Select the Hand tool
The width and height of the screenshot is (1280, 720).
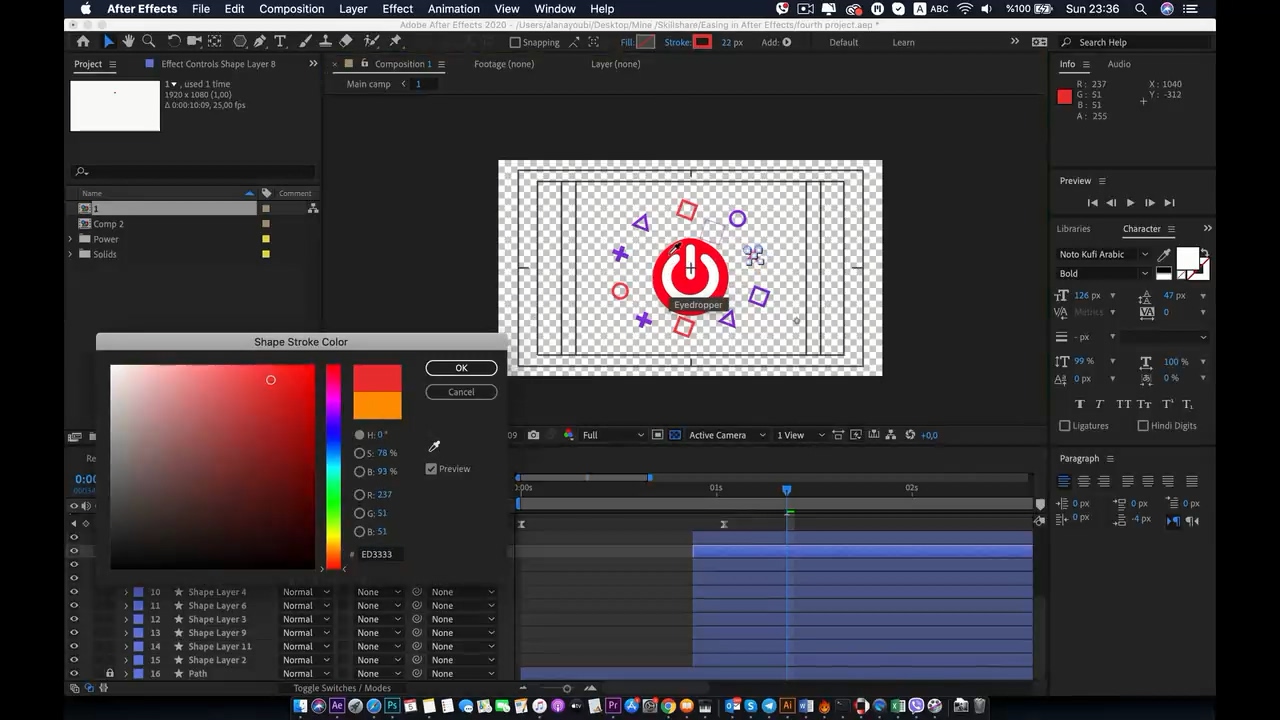point(129,41)
